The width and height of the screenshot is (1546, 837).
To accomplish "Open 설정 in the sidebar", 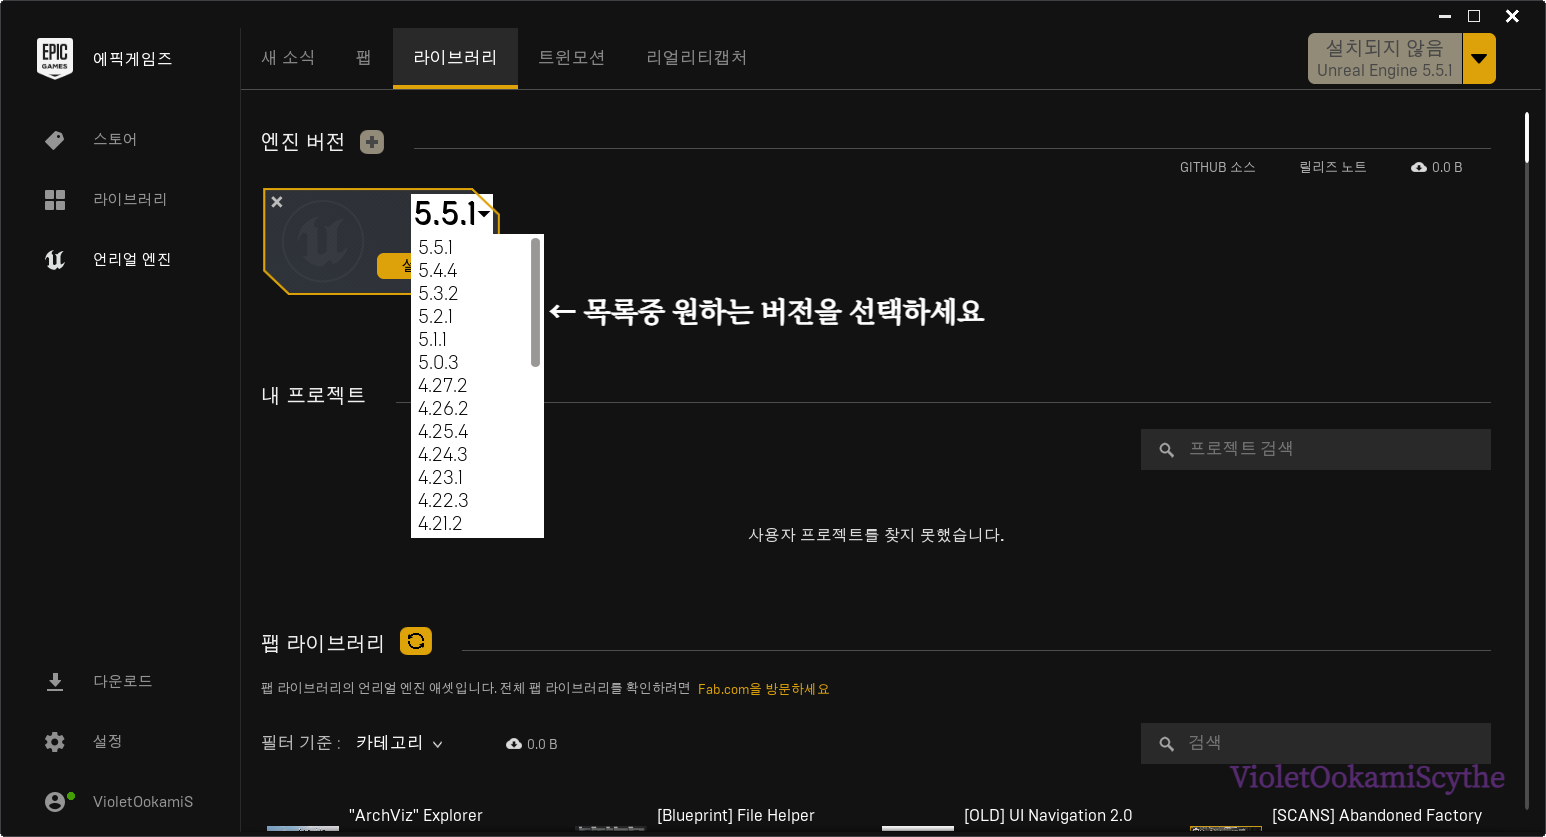I will (x=108, y=742).
